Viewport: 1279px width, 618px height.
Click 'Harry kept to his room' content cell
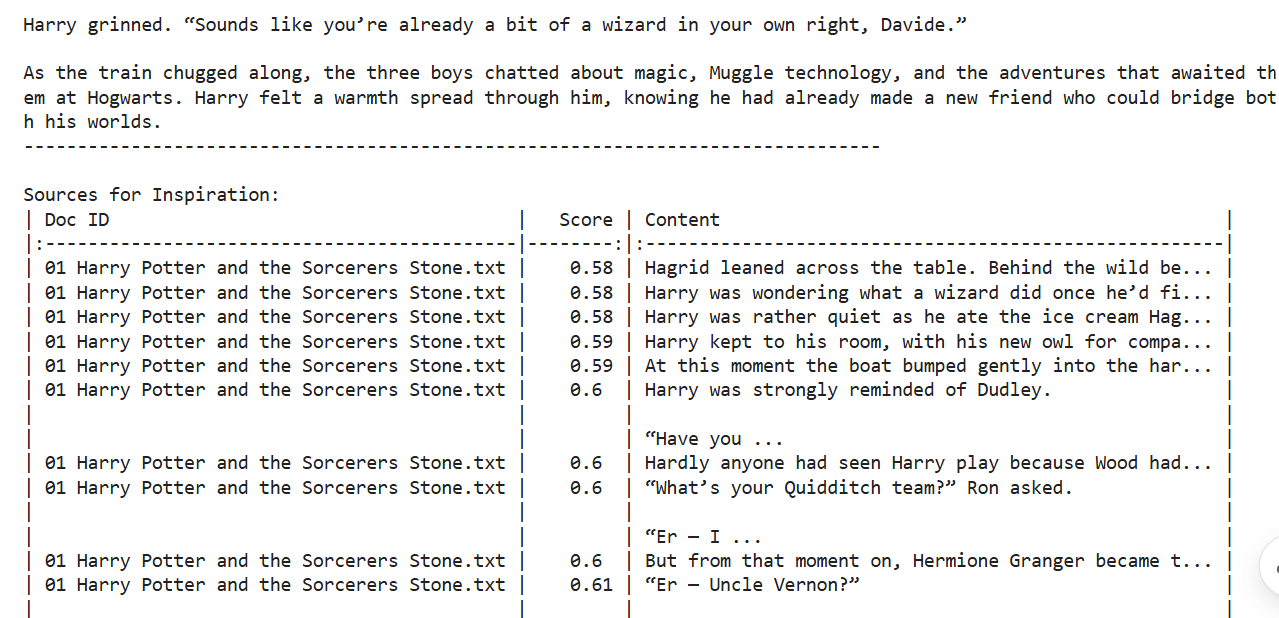(927, 342)
